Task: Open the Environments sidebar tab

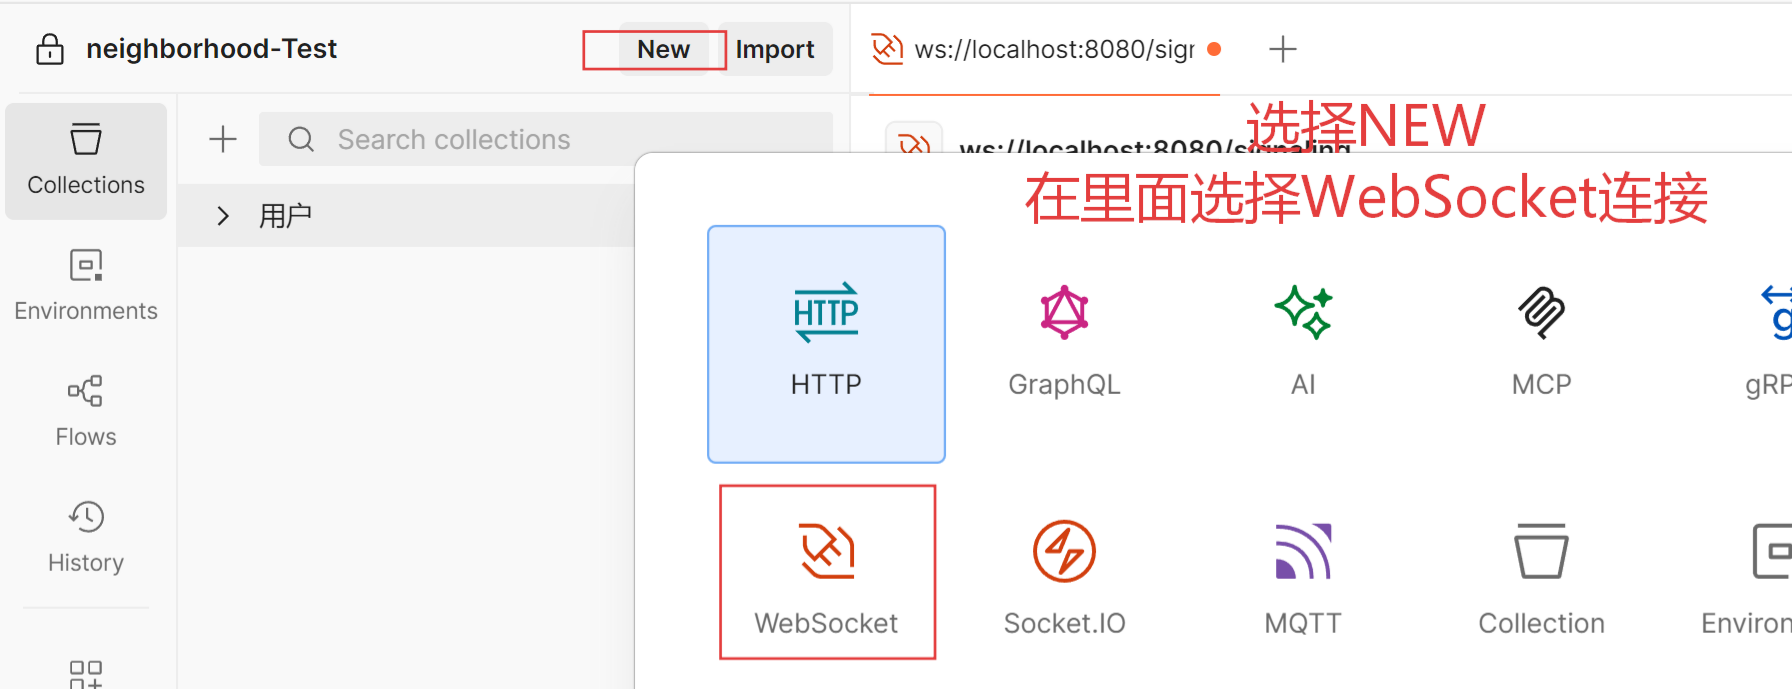Action: point(86,286)
